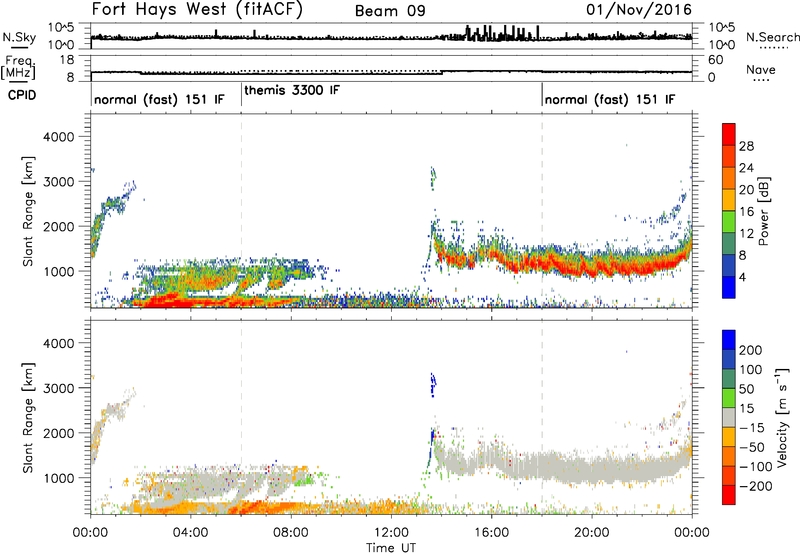Click the "4000" tick of the power panel
This screenshot has height=554, width=800.
(x=59, y=137)
